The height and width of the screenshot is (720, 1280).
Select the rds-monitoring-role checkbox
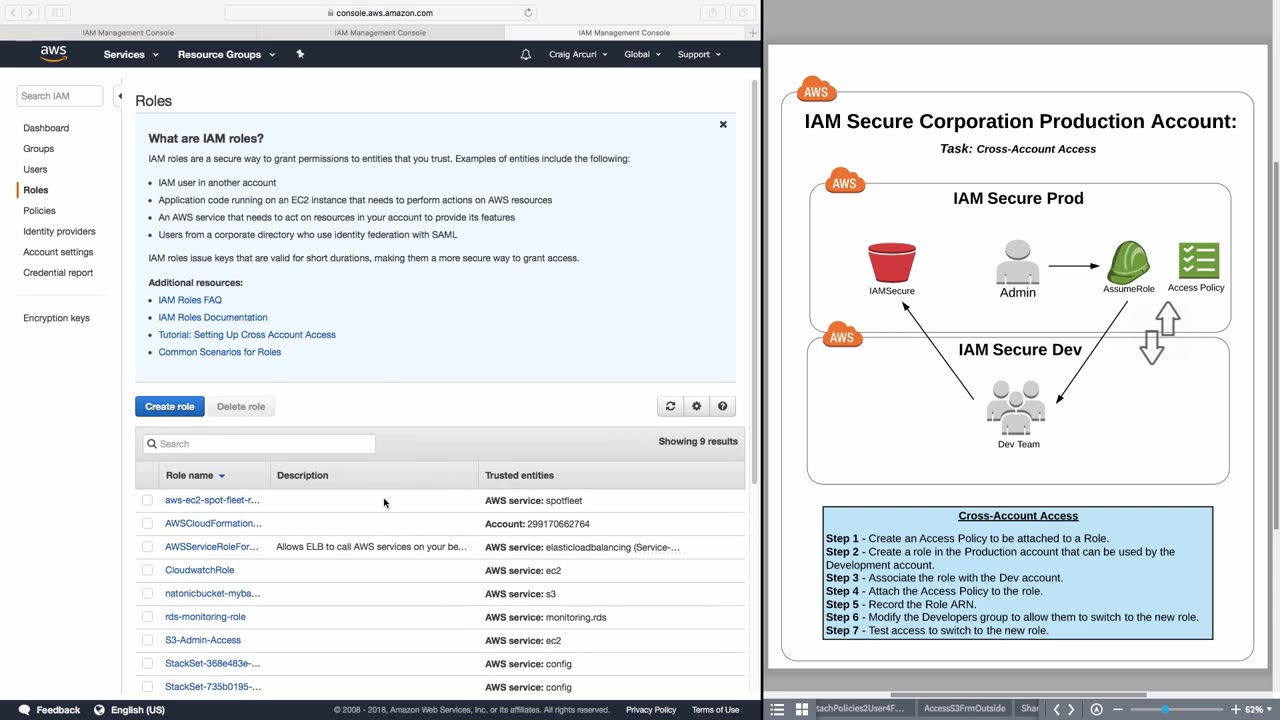tap(147, 617)
